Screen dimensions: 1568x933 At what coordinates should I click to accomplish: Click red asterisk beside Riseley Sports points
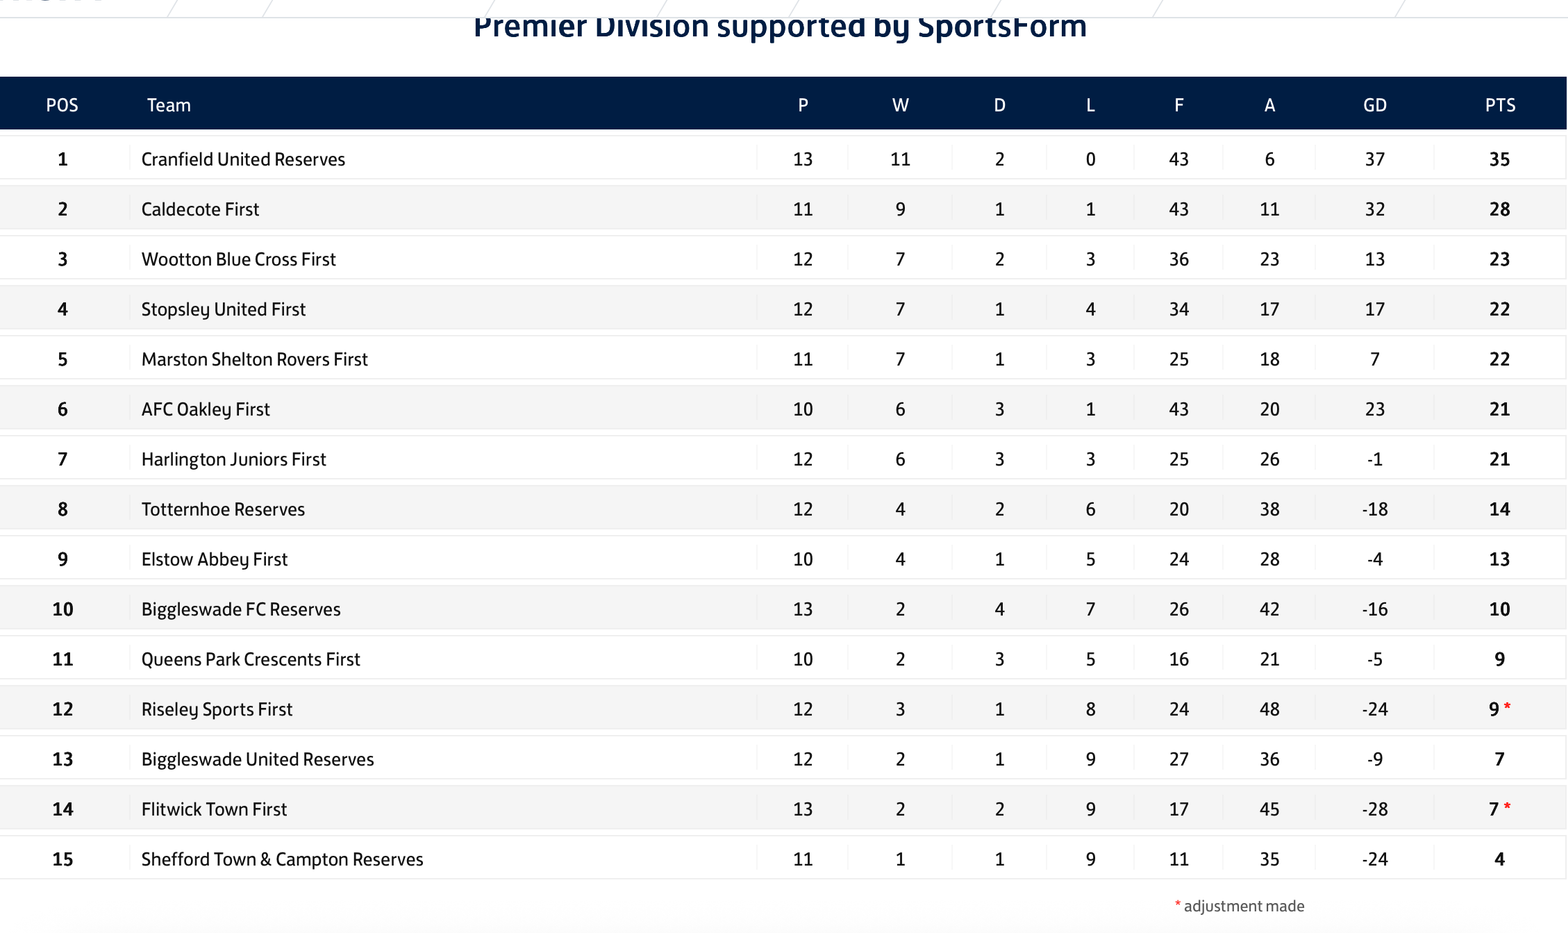point(1507,707)
